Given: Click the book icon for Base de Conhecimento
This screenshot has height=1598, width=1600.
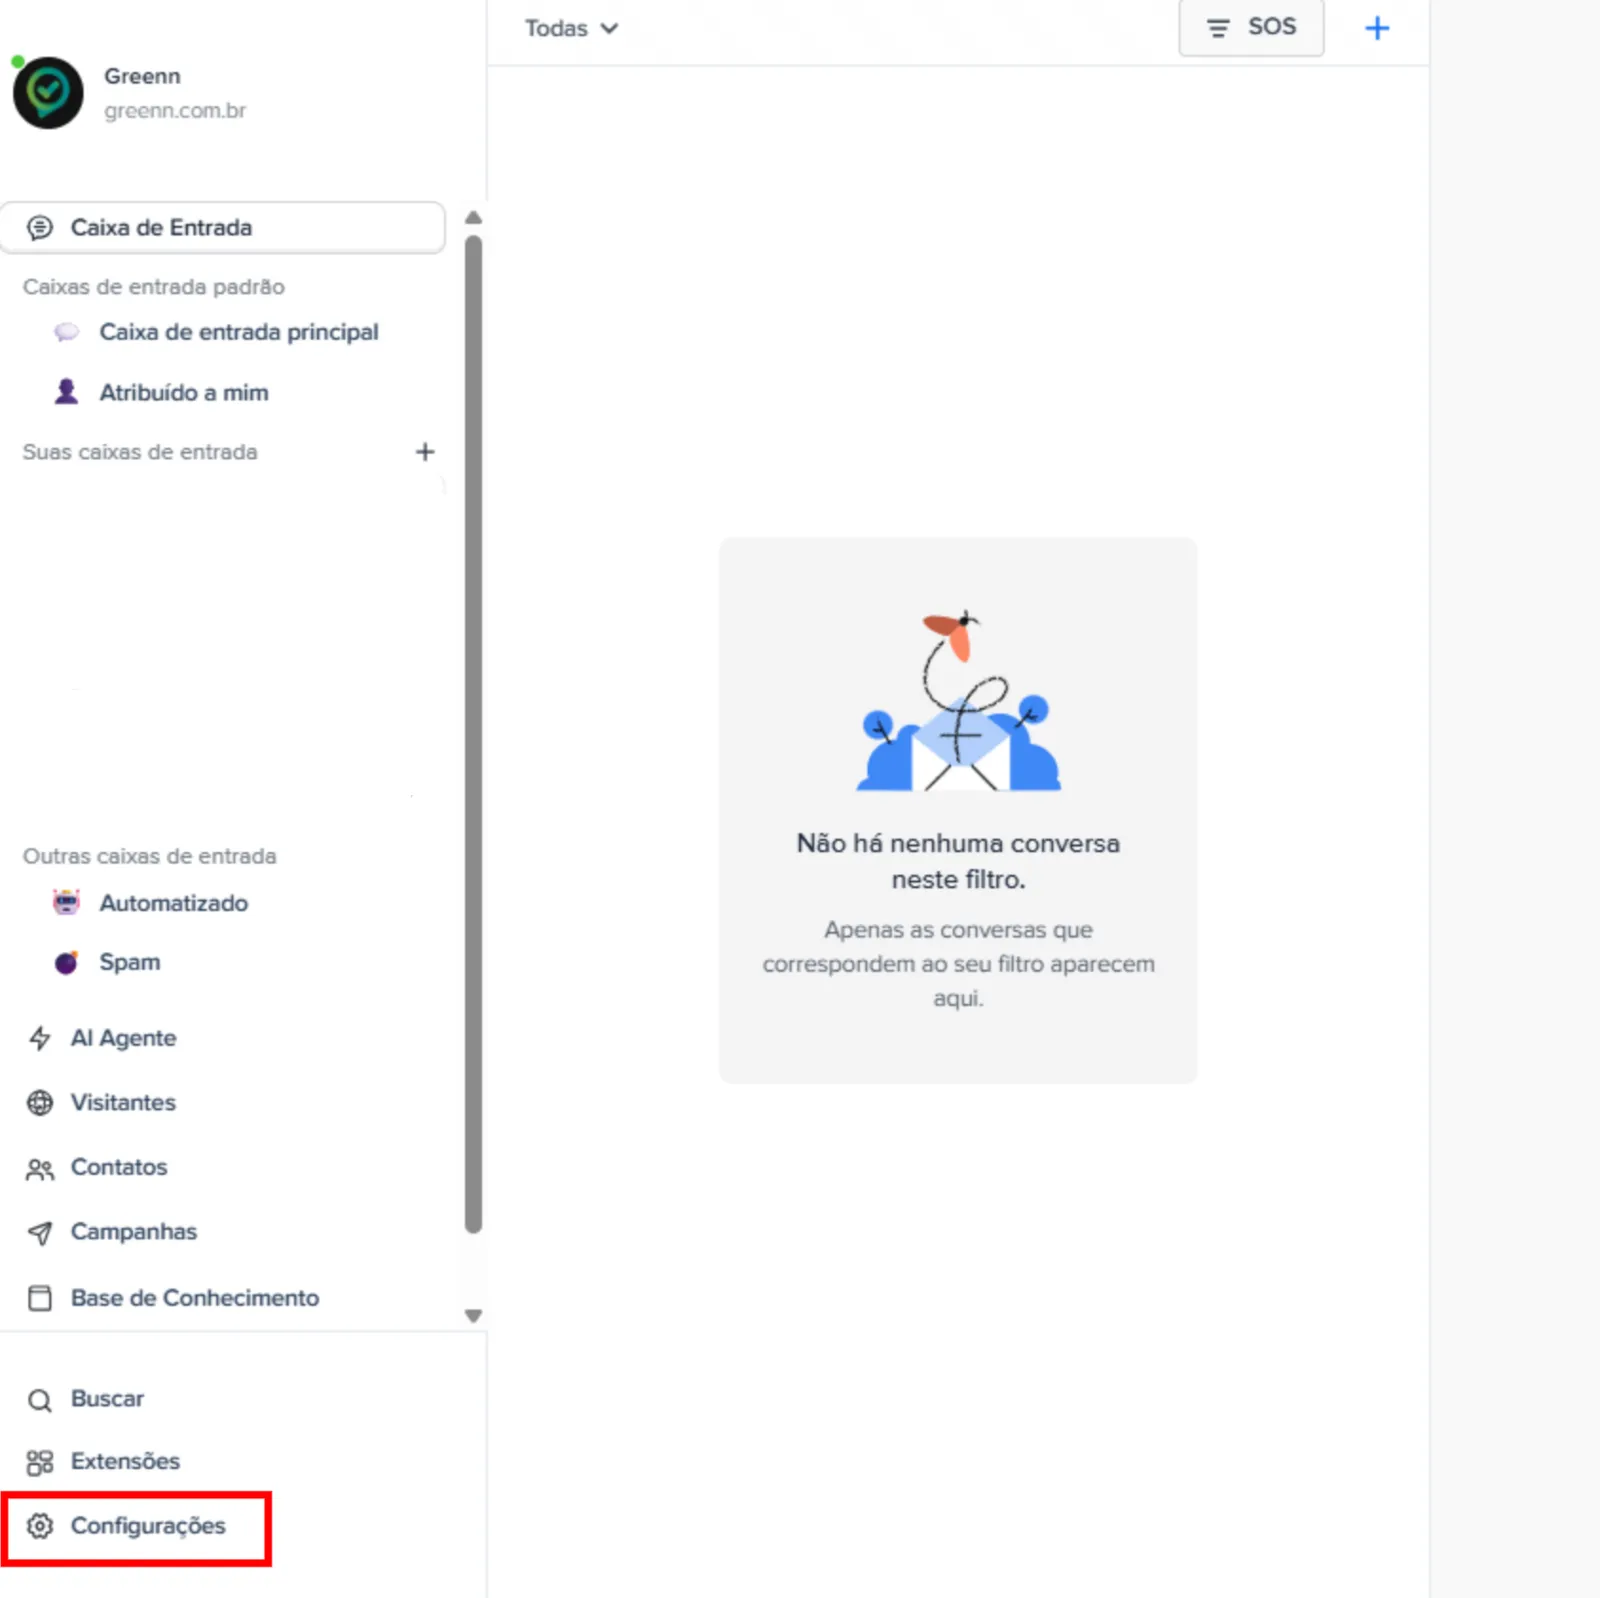Looking at the screenshot, I should tap(40, 1298).
